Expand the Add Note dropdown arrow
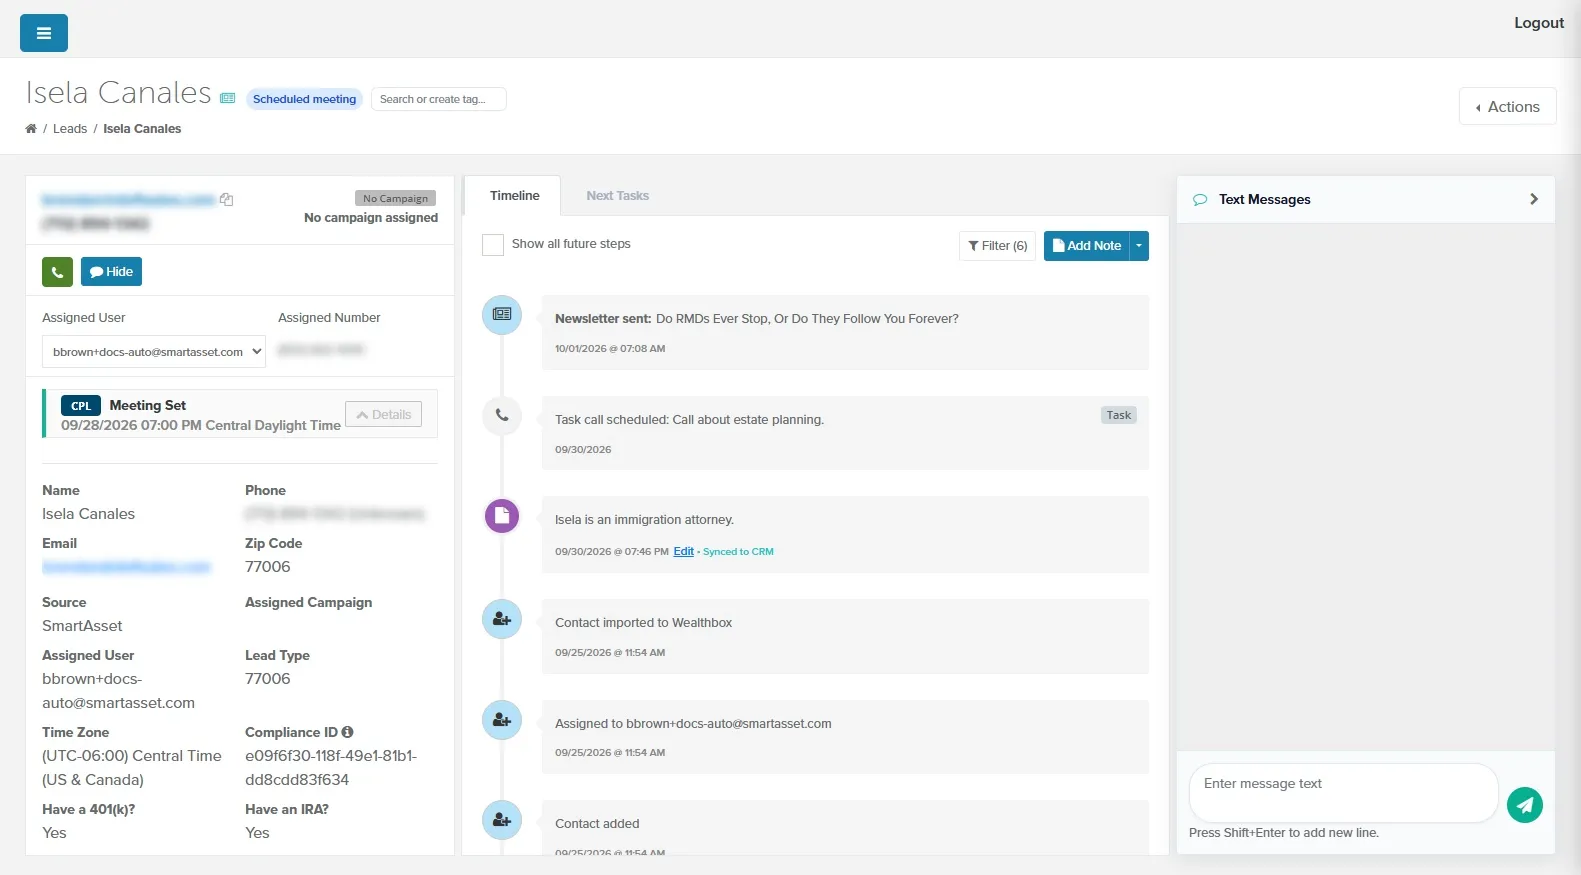The image size is (1581, 875). coord(1139,246)
